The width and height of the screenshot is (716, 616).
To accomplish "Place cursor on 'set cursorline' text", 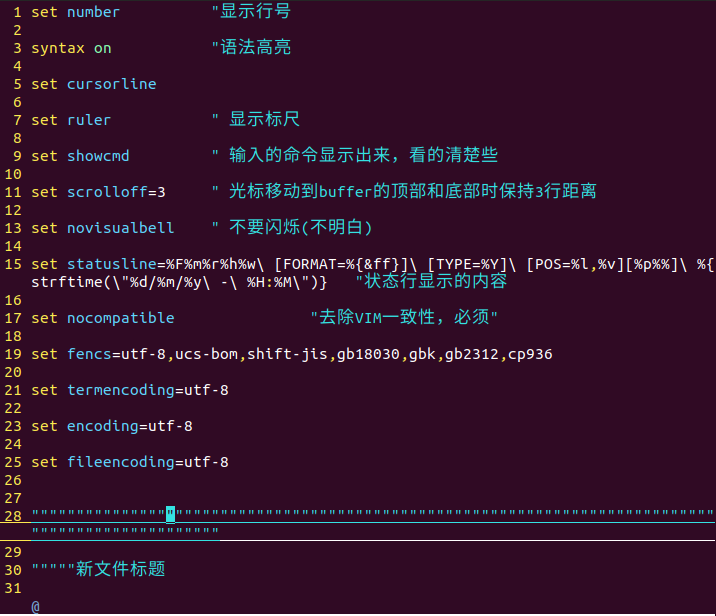I will click(93, 84).
